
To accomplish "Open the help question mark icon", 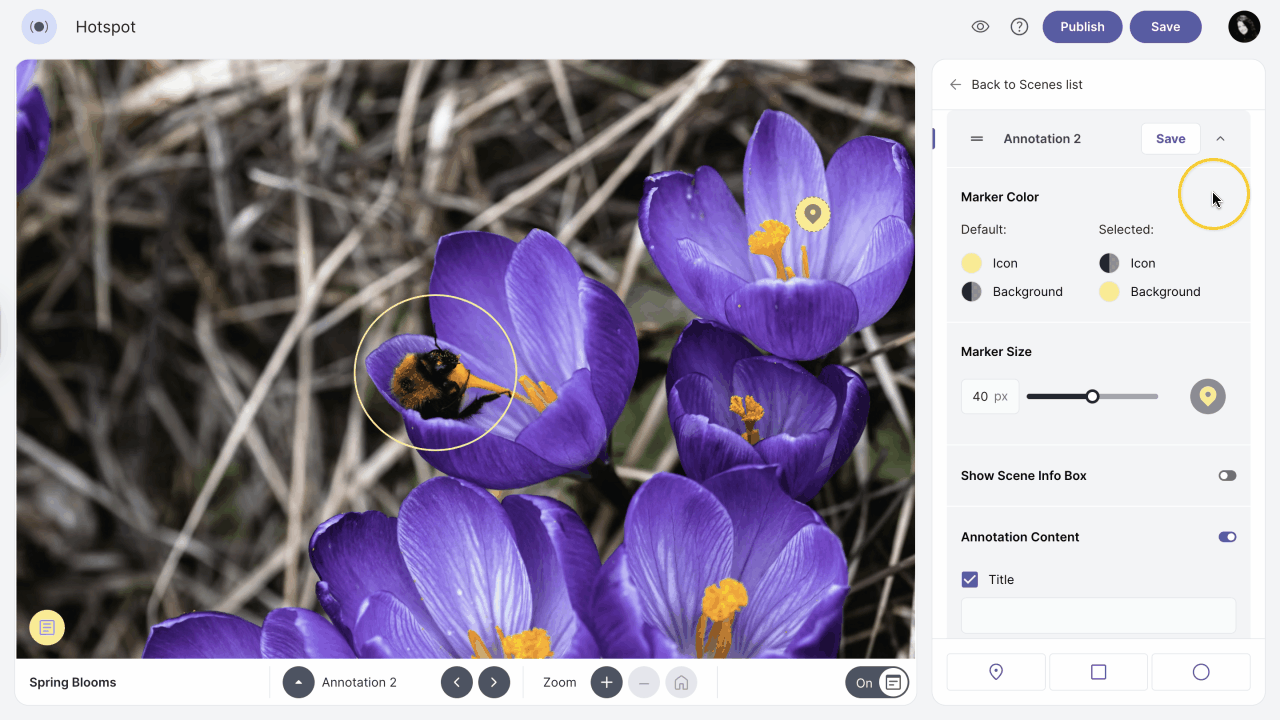I will [x=1019, y=27].
